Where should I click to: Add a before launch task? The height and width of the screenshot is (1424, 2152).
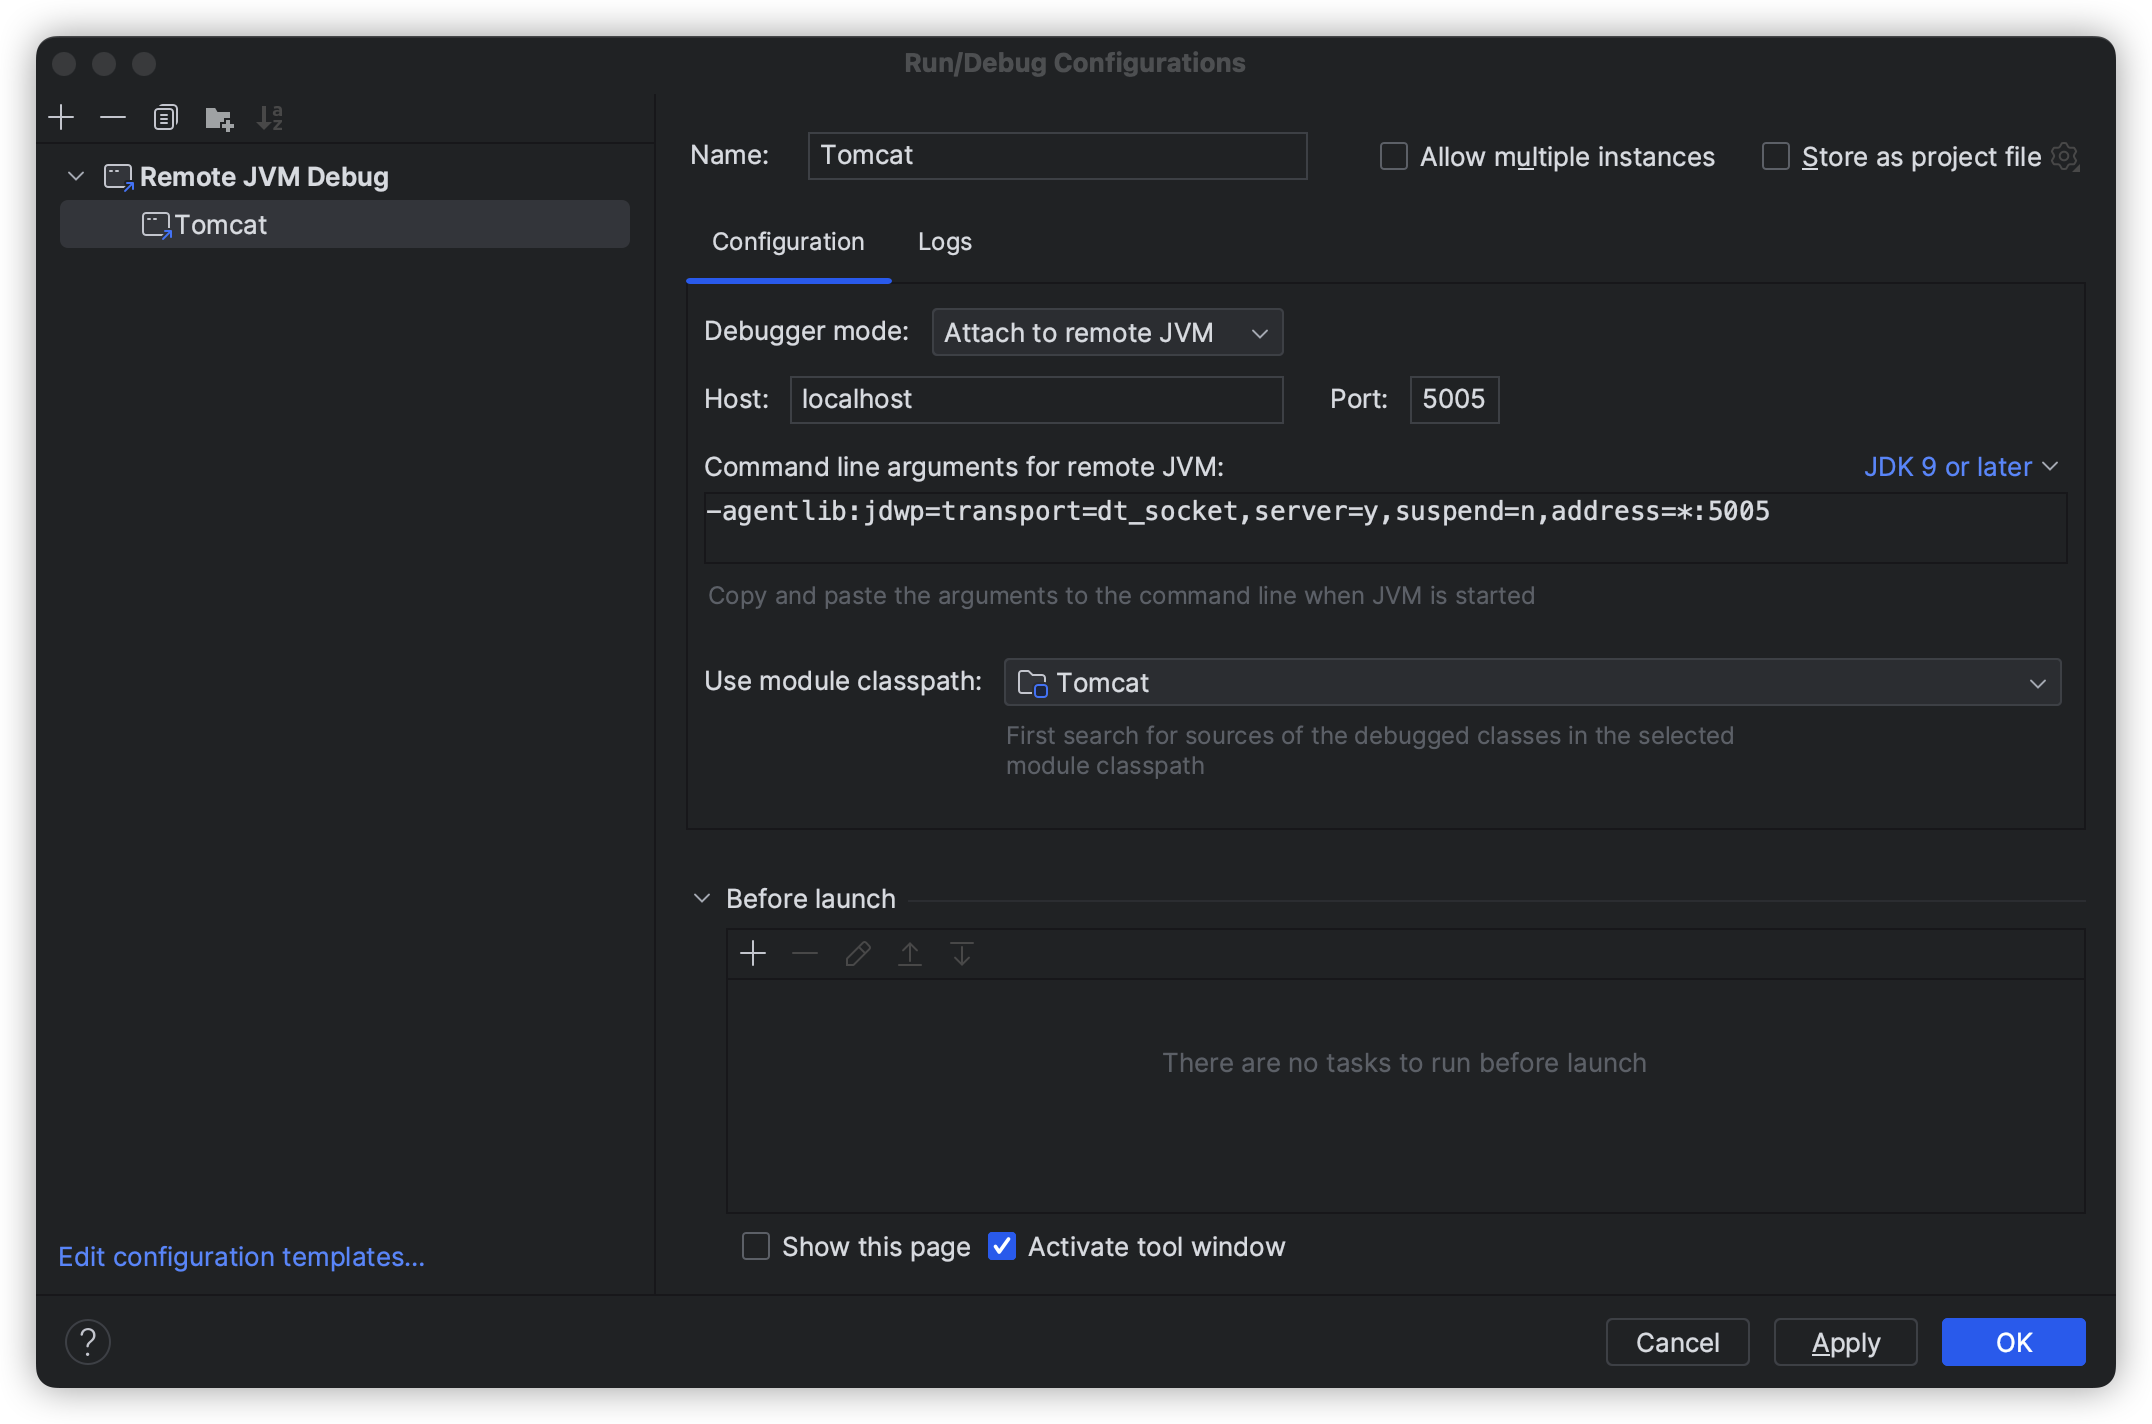[753, 954]
